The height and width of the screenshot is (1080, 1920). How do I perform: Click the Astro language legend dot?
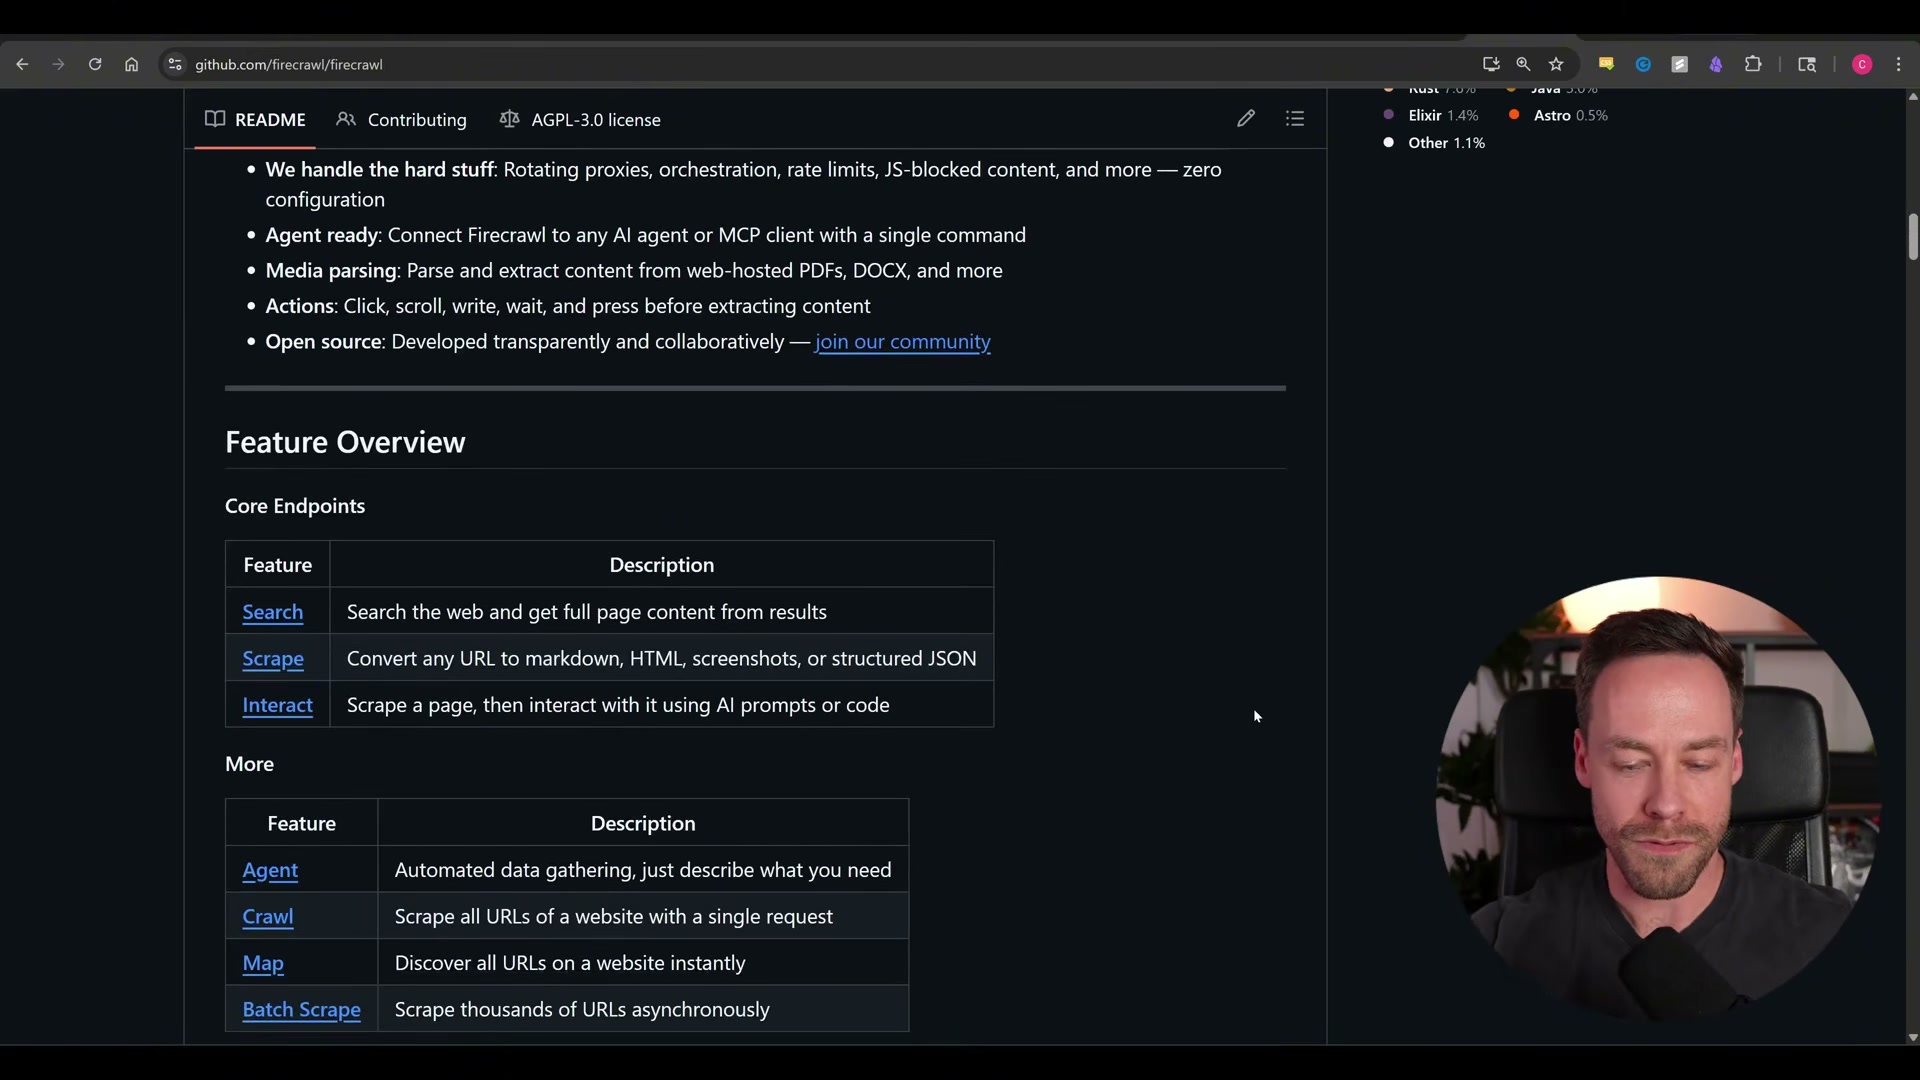pyautogui.click(x=1516, y=114)
